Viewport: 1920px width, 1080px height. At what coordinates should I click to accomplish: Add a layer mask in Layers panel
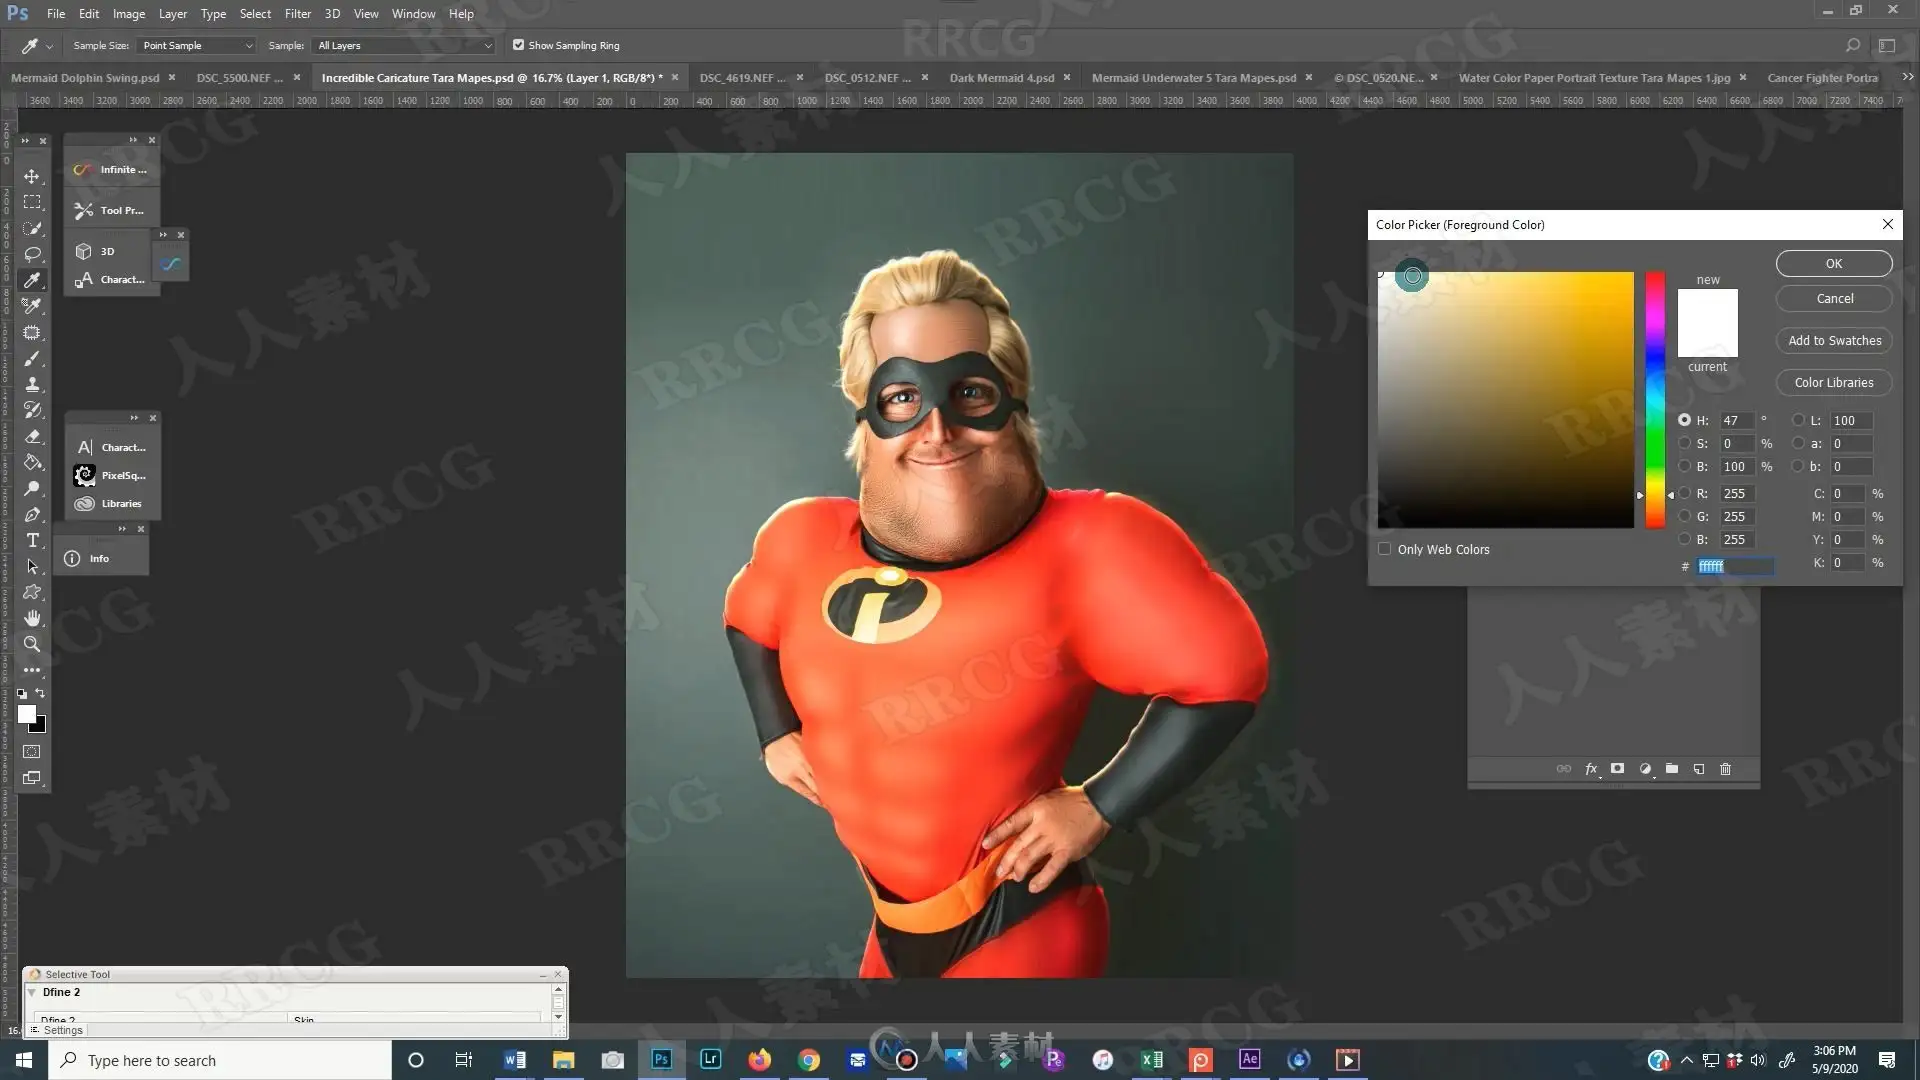(1617, 769)
